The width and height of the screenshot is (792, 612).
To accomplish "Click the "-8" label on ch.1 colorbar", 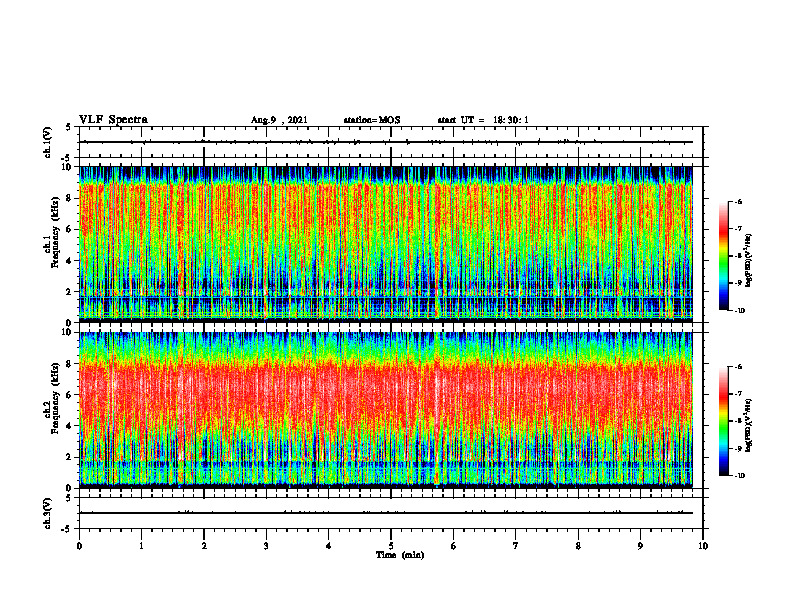I will coord(739,256).
